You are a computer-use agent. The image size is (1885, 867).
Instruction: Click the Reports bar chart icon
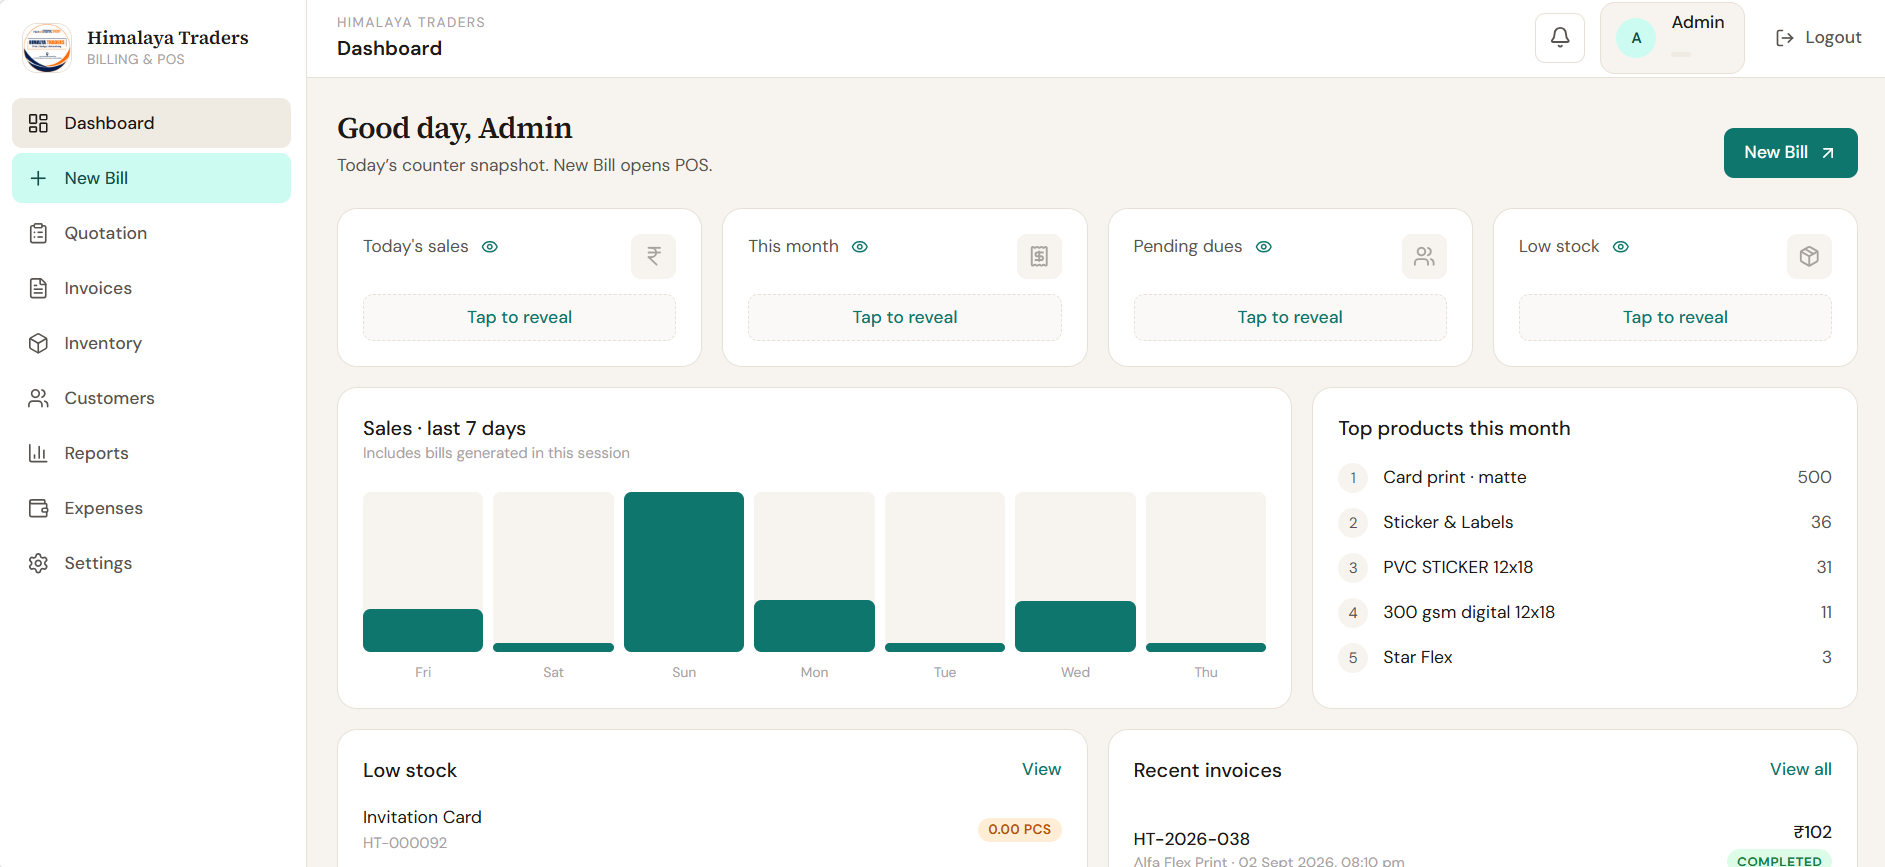click(x=38, y=453)
